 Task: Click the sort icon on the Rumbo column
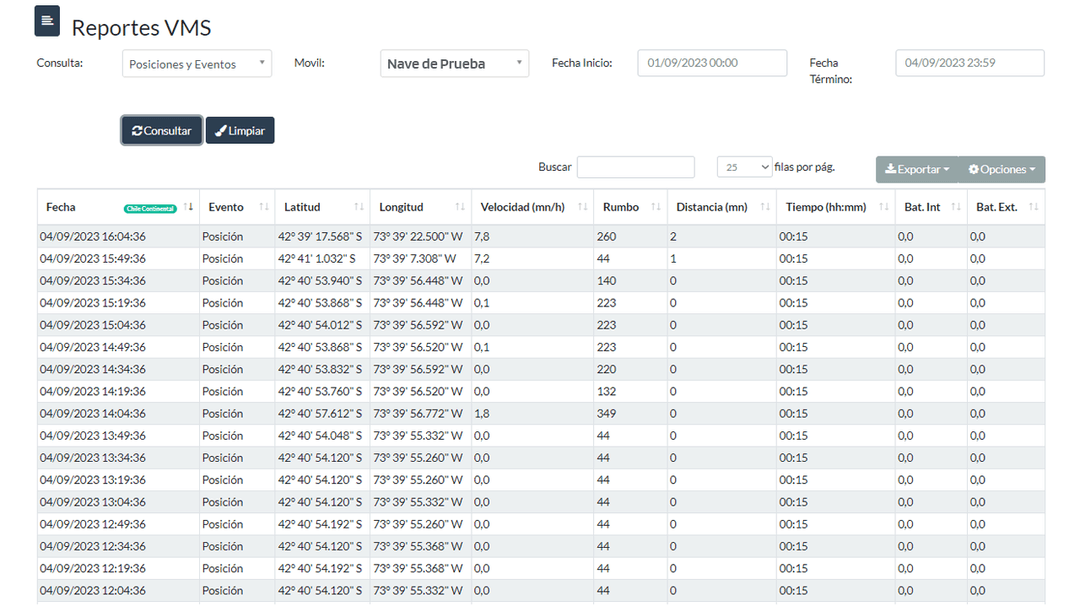pos(655,207)
